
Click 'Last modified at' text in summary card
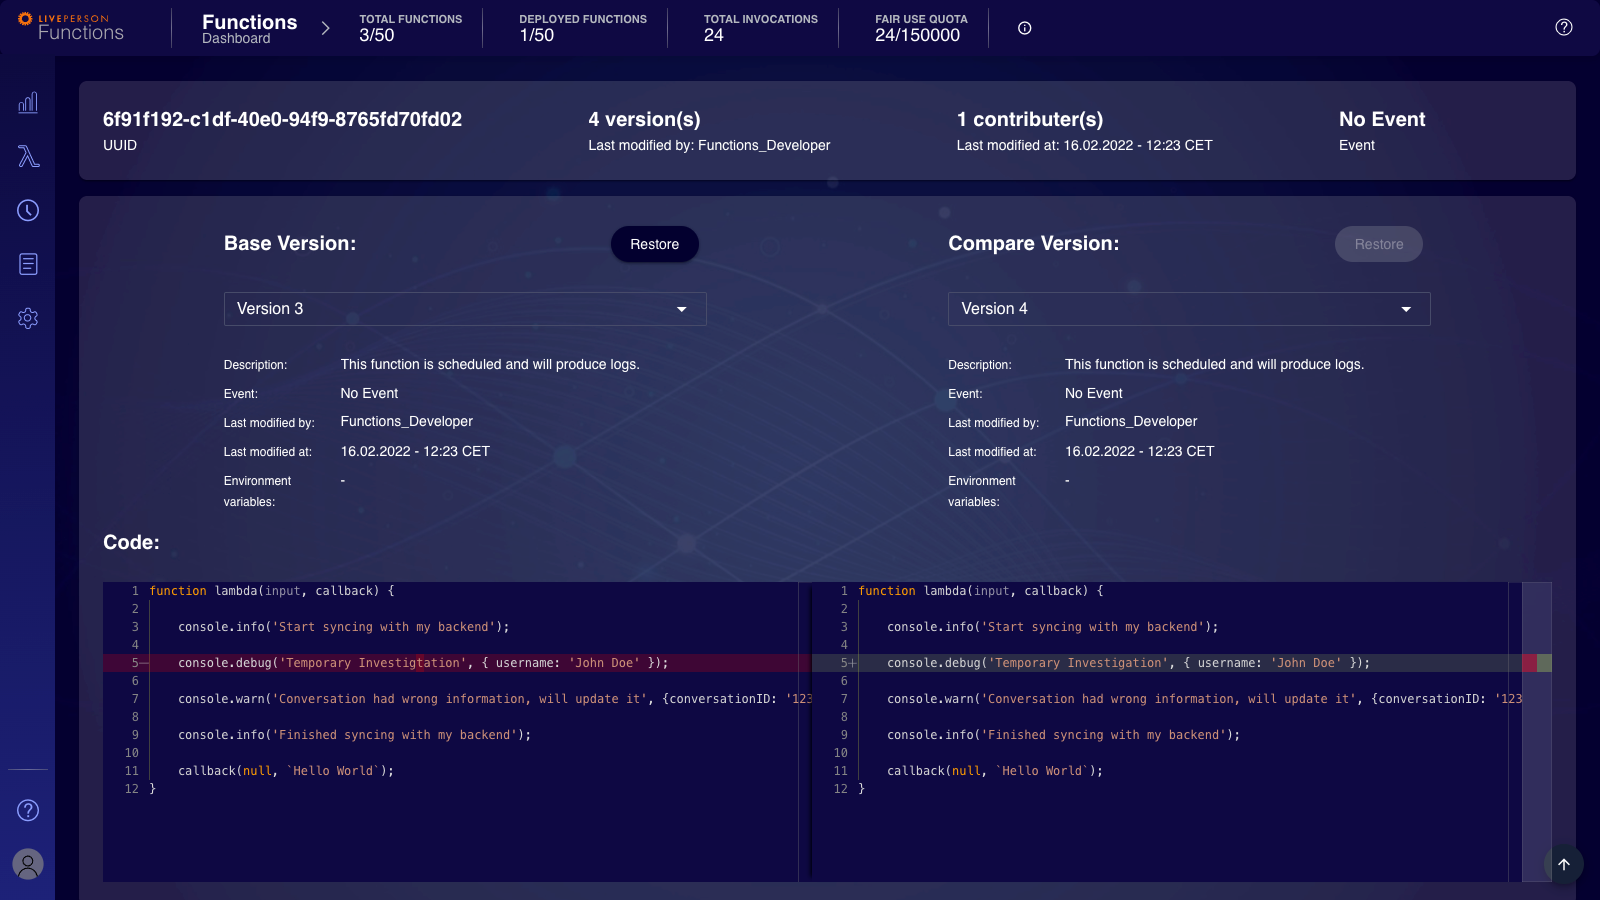1084,145
